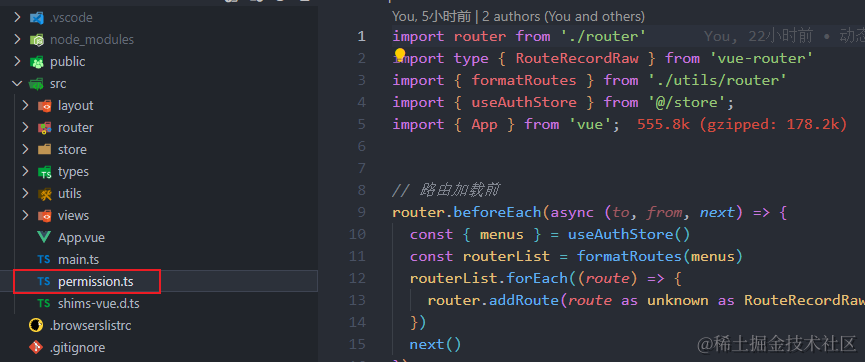
Task: Click the TS icon beside permission.ts
Action: [x=44, y=281]
